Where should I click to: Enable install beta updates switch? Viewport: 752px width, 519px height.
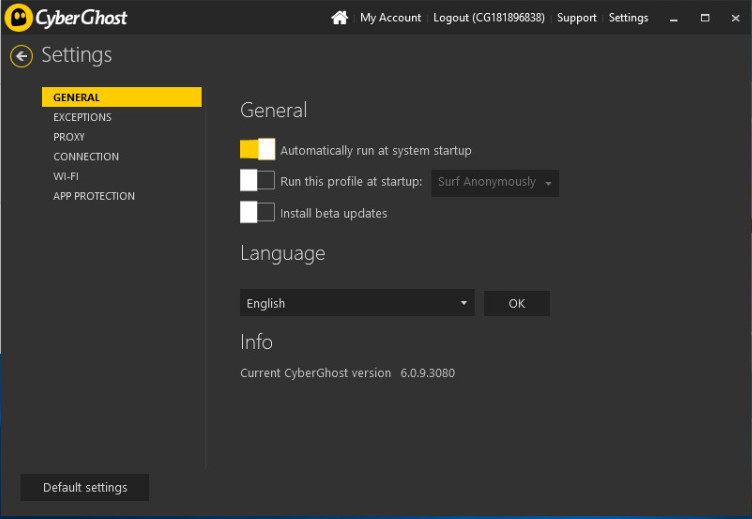pyautogui.click(x=257, y=212)
